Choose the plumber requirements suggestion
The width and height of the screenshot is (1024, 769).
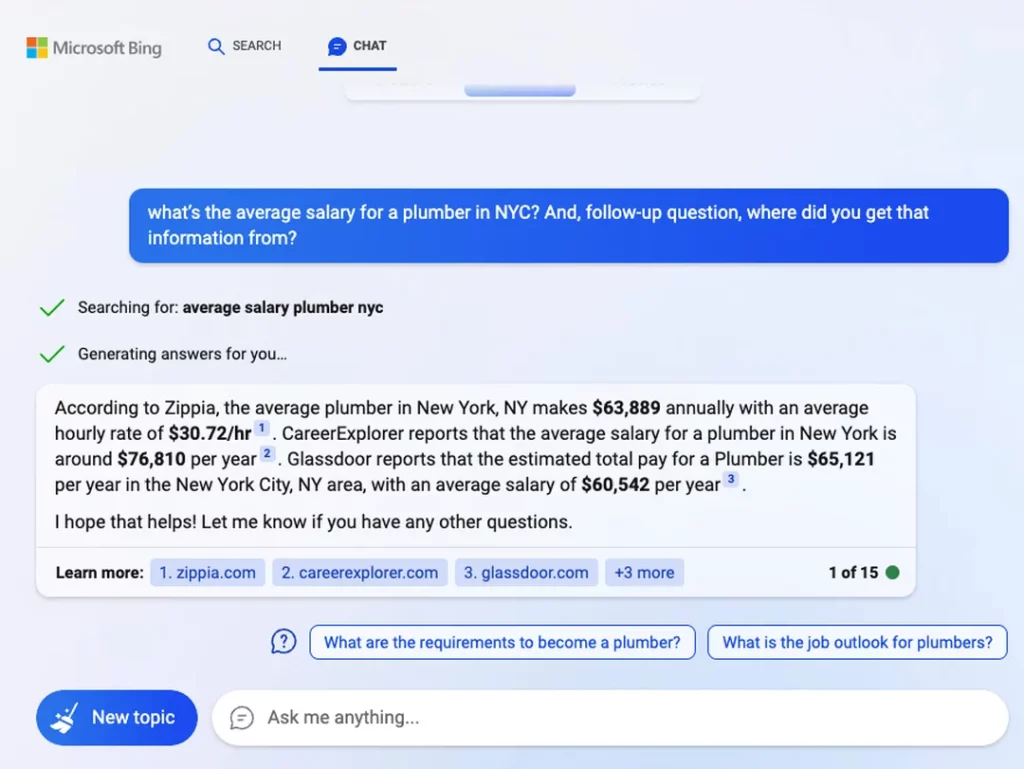[502, 642]
